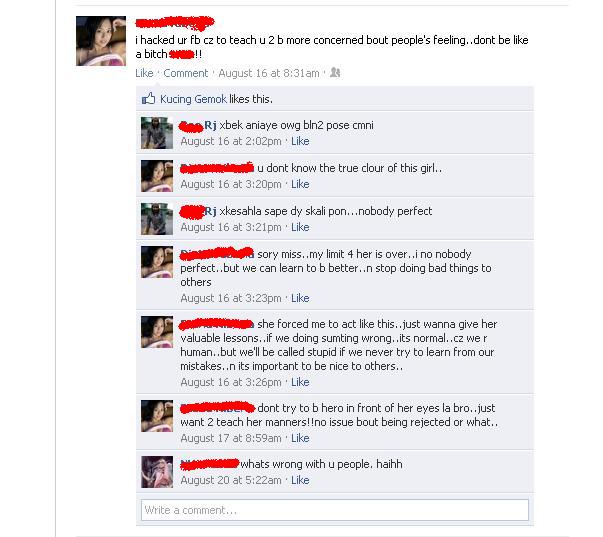Viewport: 603px width, 537px height.
Task: Like the 3:20pm comment
Action: click(300, 184)
